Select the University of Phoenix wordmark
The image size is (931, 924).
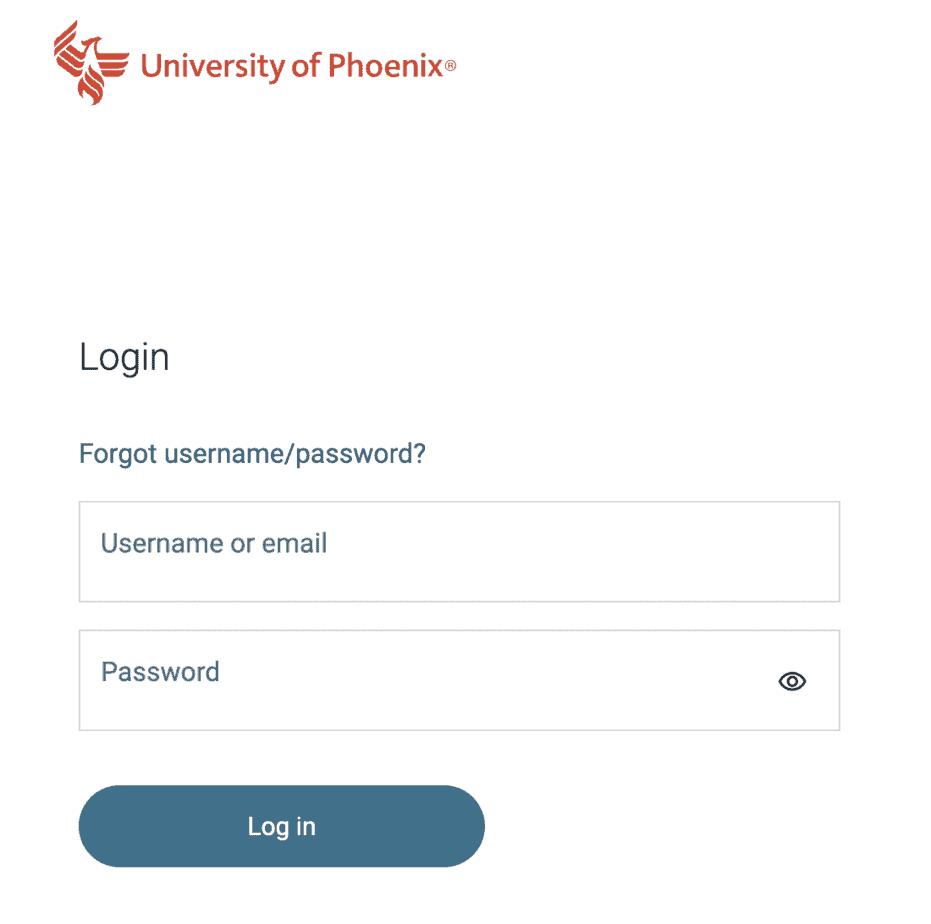pyautogui.click(x=298, y=66)
